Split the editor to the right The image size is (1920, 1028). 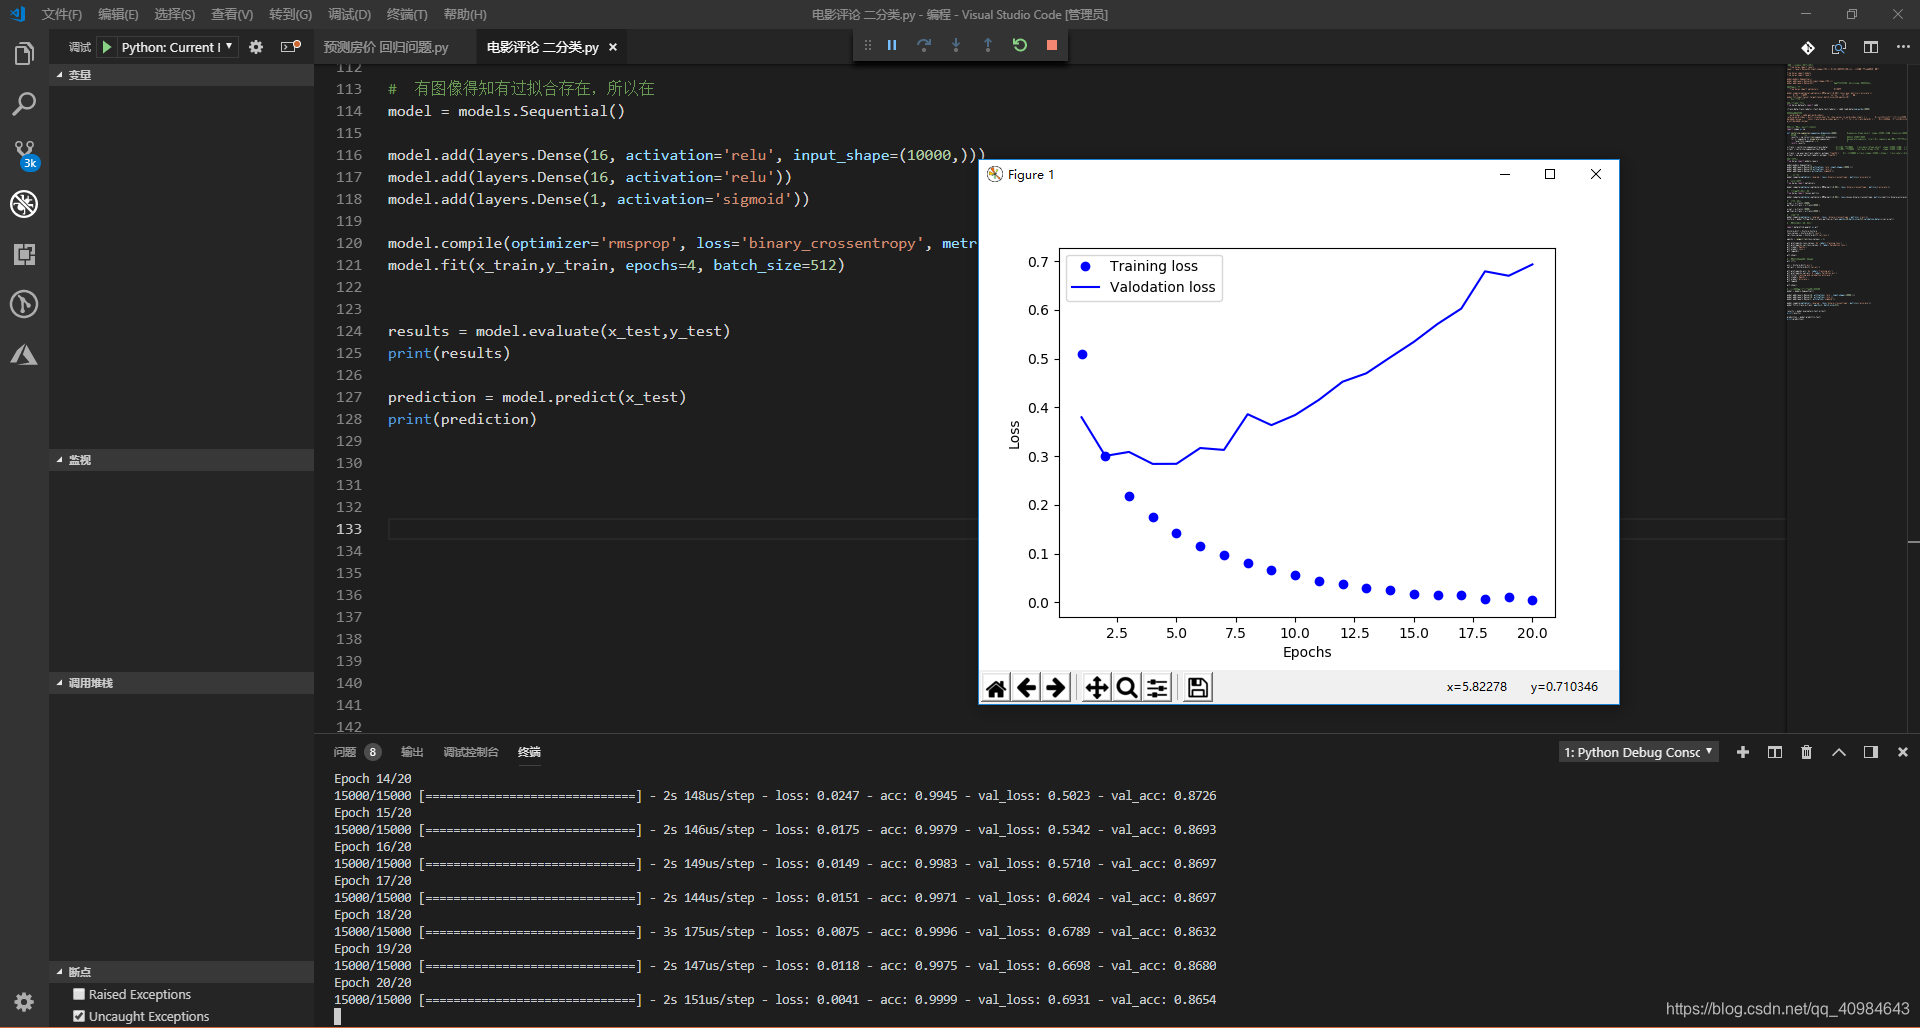[x=1871, y=47]
